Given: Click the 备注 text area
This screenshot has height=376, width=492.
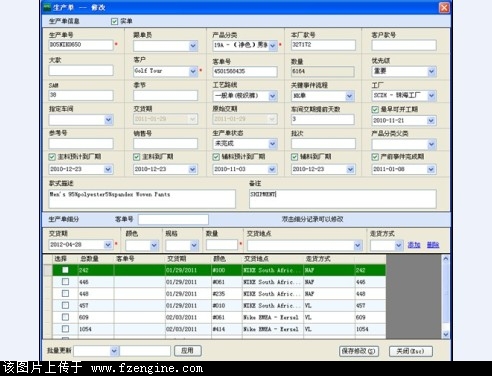Looking at the screenshot, I should pos(343,199).
